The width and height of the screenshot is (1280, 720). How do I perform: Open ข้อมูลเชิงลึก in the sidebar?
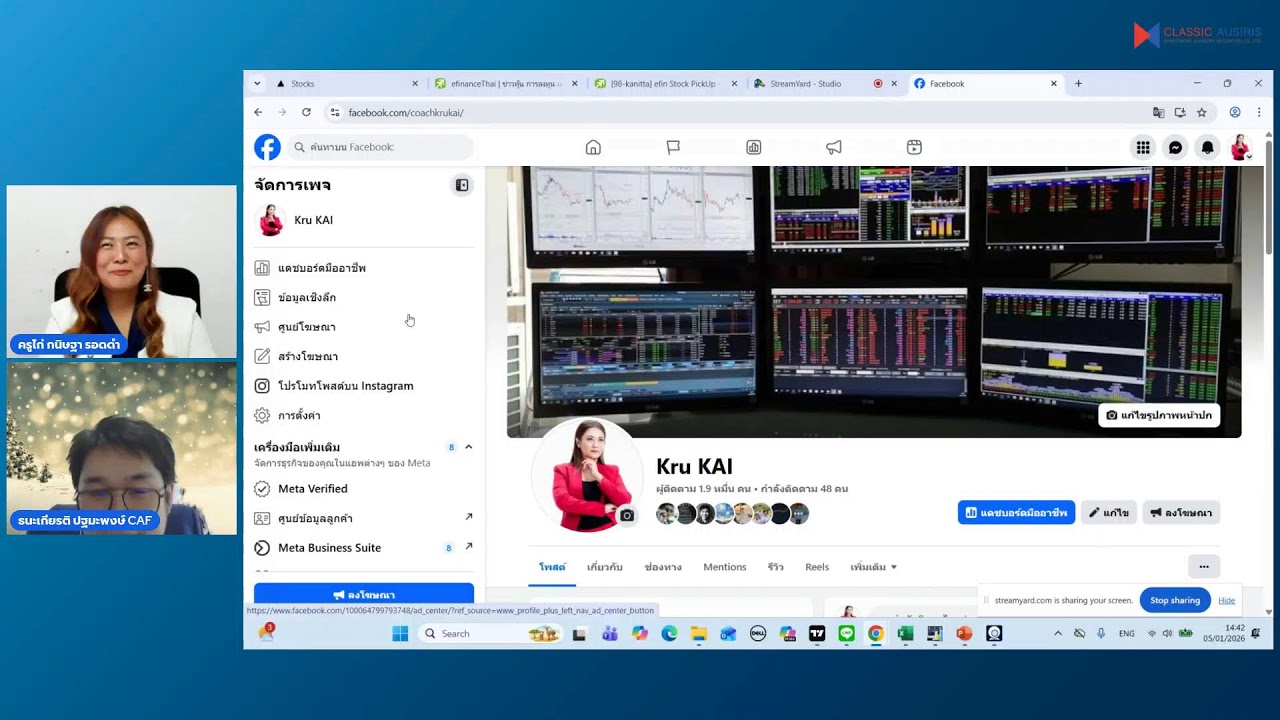364,297
